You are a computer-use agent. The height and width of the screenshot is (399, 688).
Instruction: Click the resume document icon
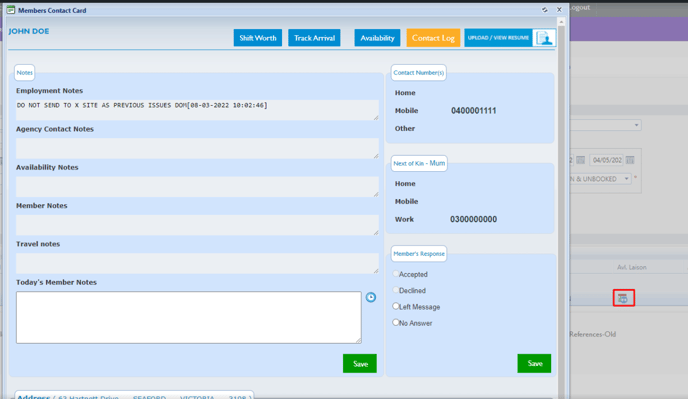tap(544, 38)
